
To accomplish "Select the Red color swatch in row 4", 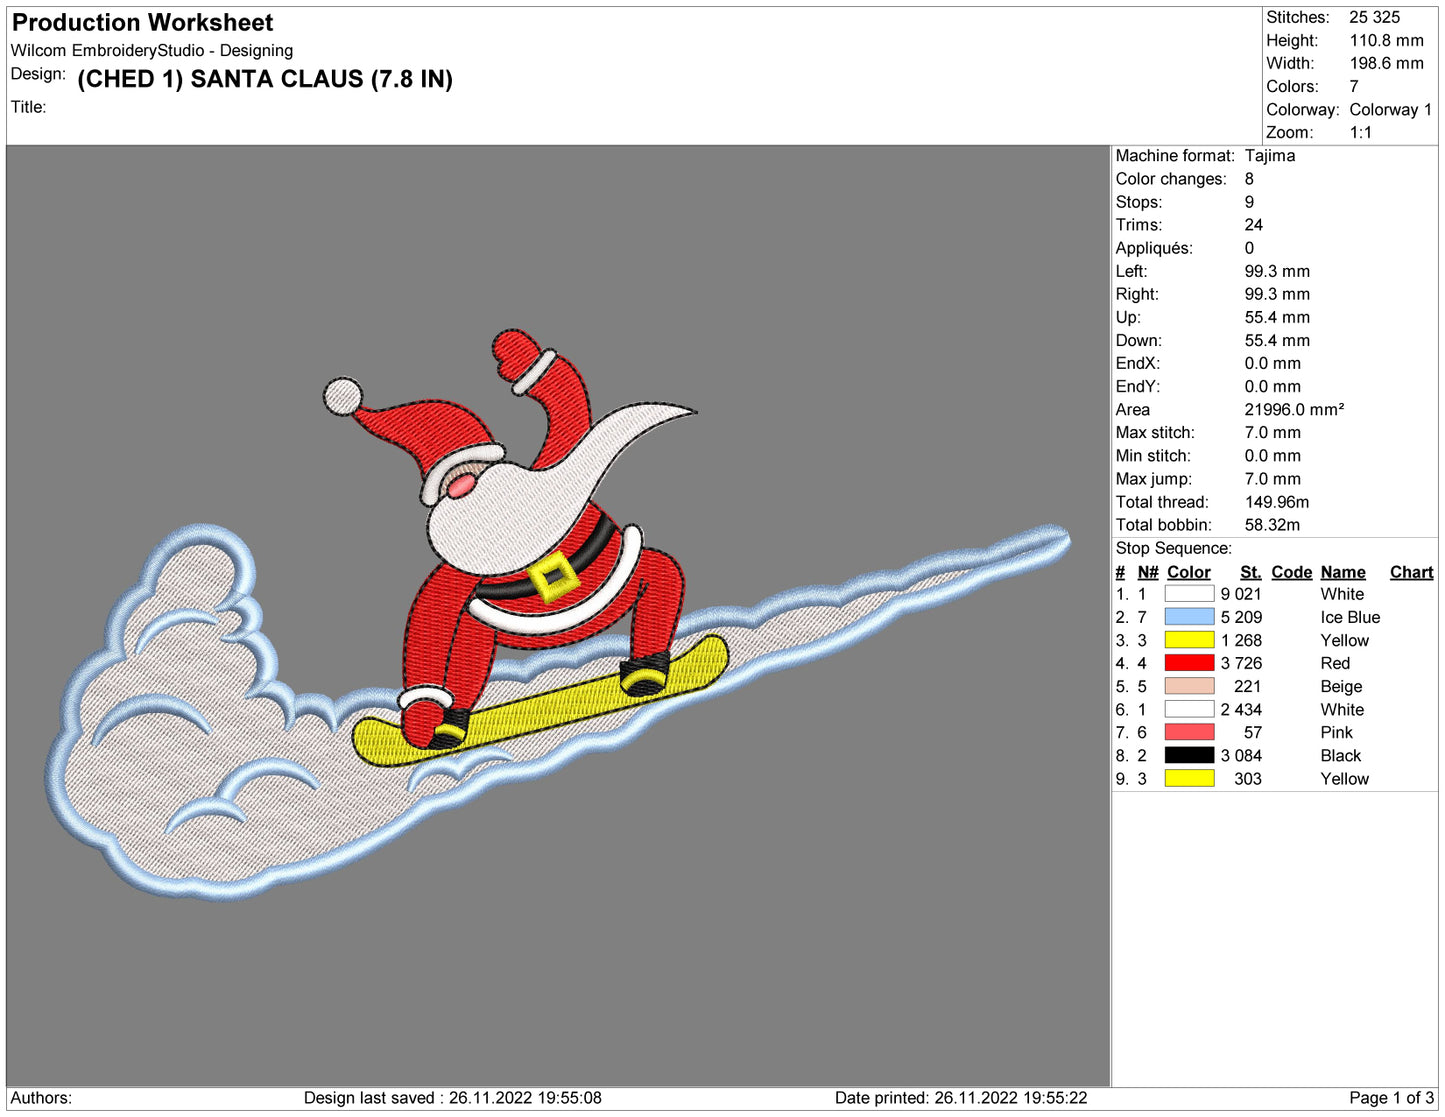I will click(x=1188, y=663).
